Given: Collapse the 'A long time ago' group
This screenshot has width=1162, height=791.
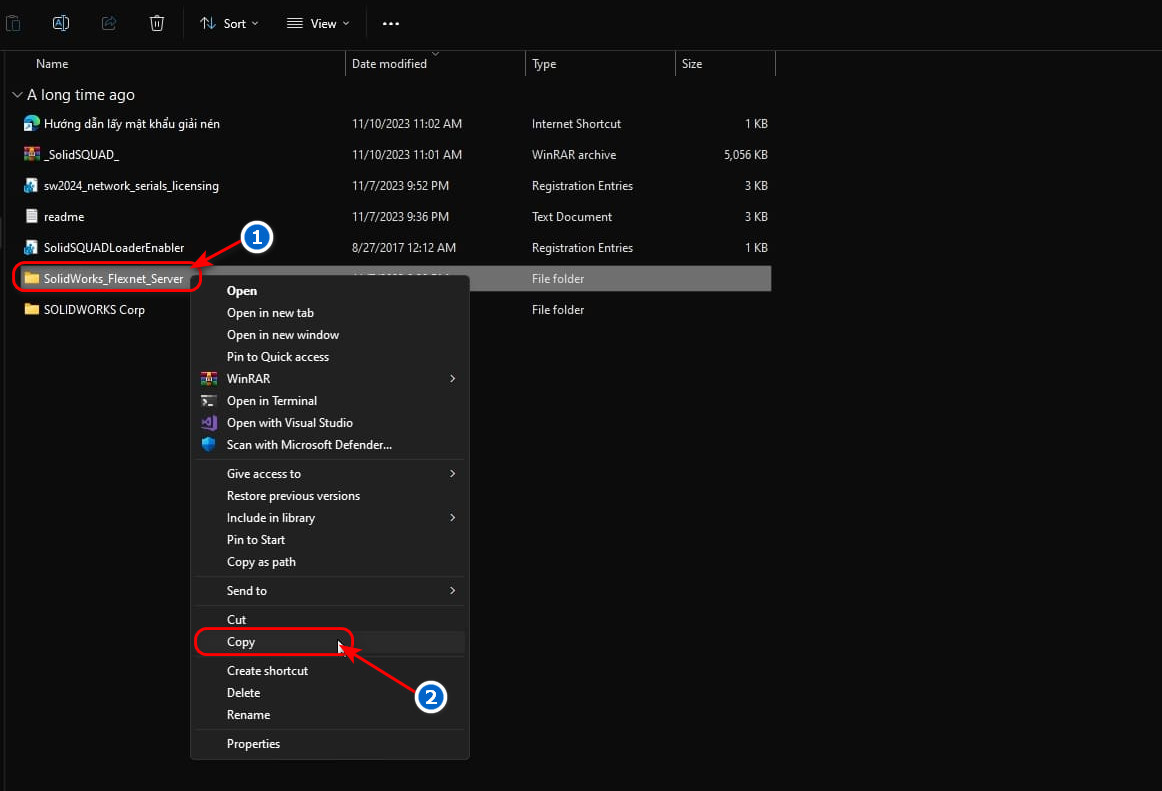Looking at the screenshot, I should 17,95.
